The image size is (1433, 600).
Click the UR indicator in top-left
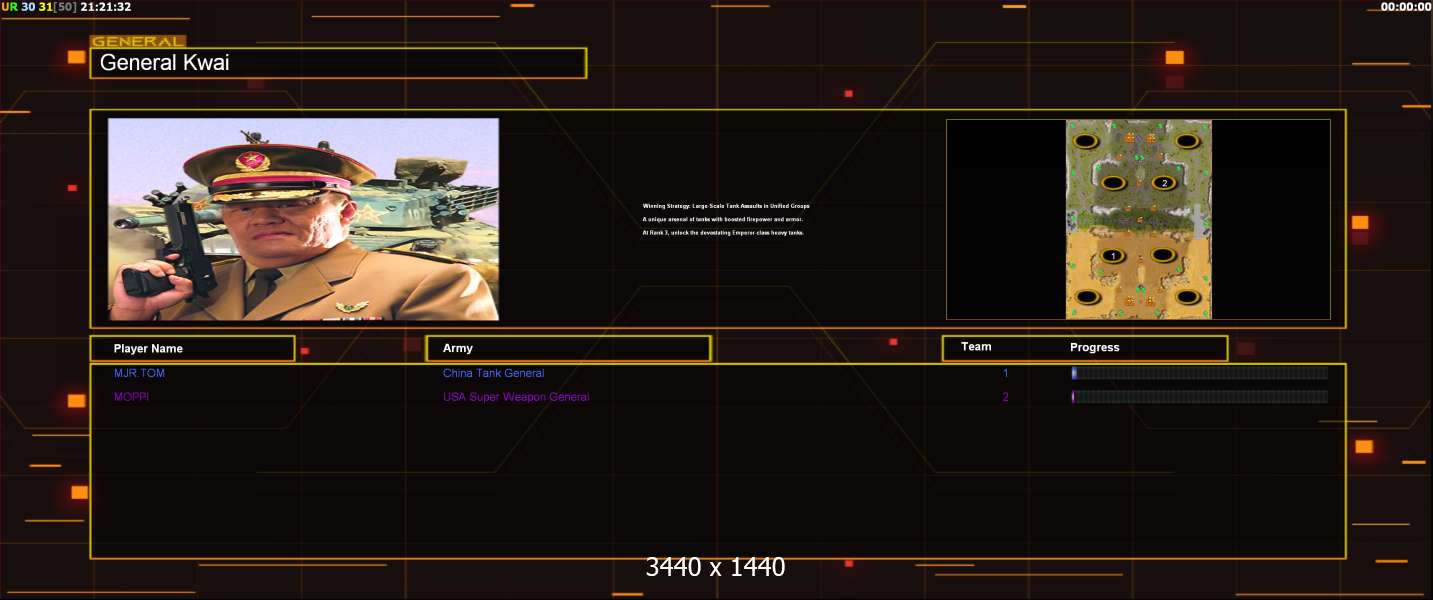coord(9,7)
